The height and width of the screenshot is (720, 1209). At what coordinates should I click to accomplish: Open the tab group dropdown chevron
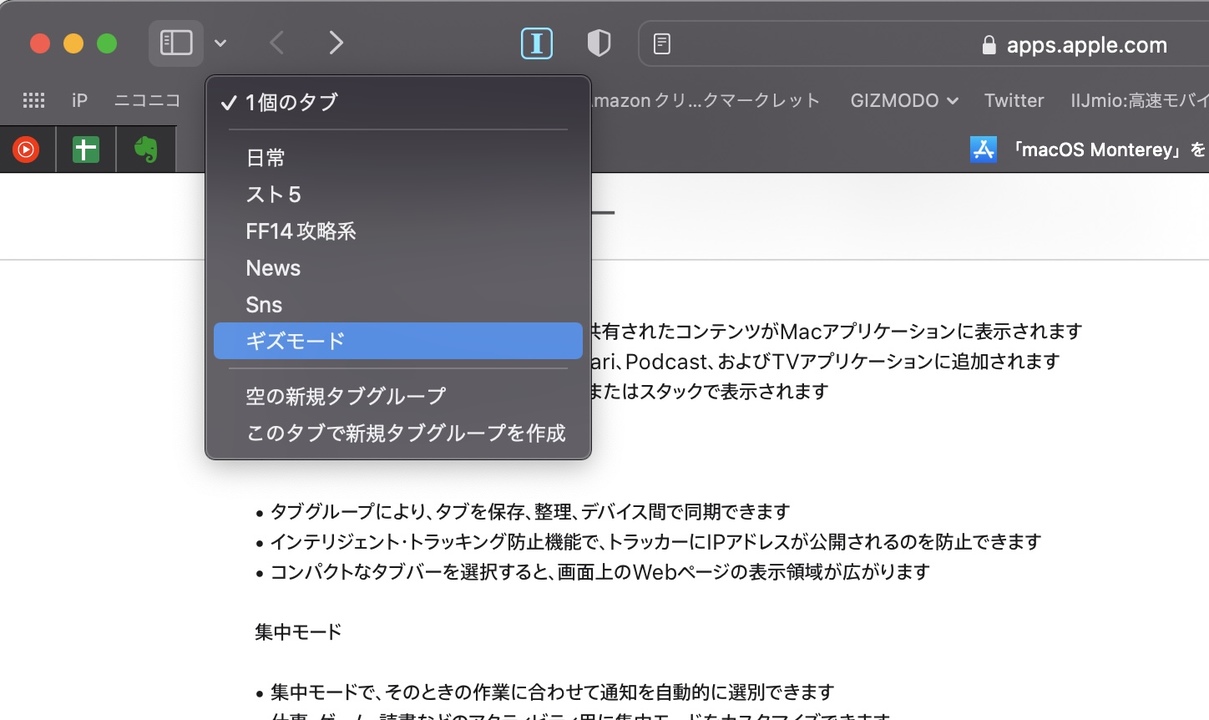(x=221, y=43)
